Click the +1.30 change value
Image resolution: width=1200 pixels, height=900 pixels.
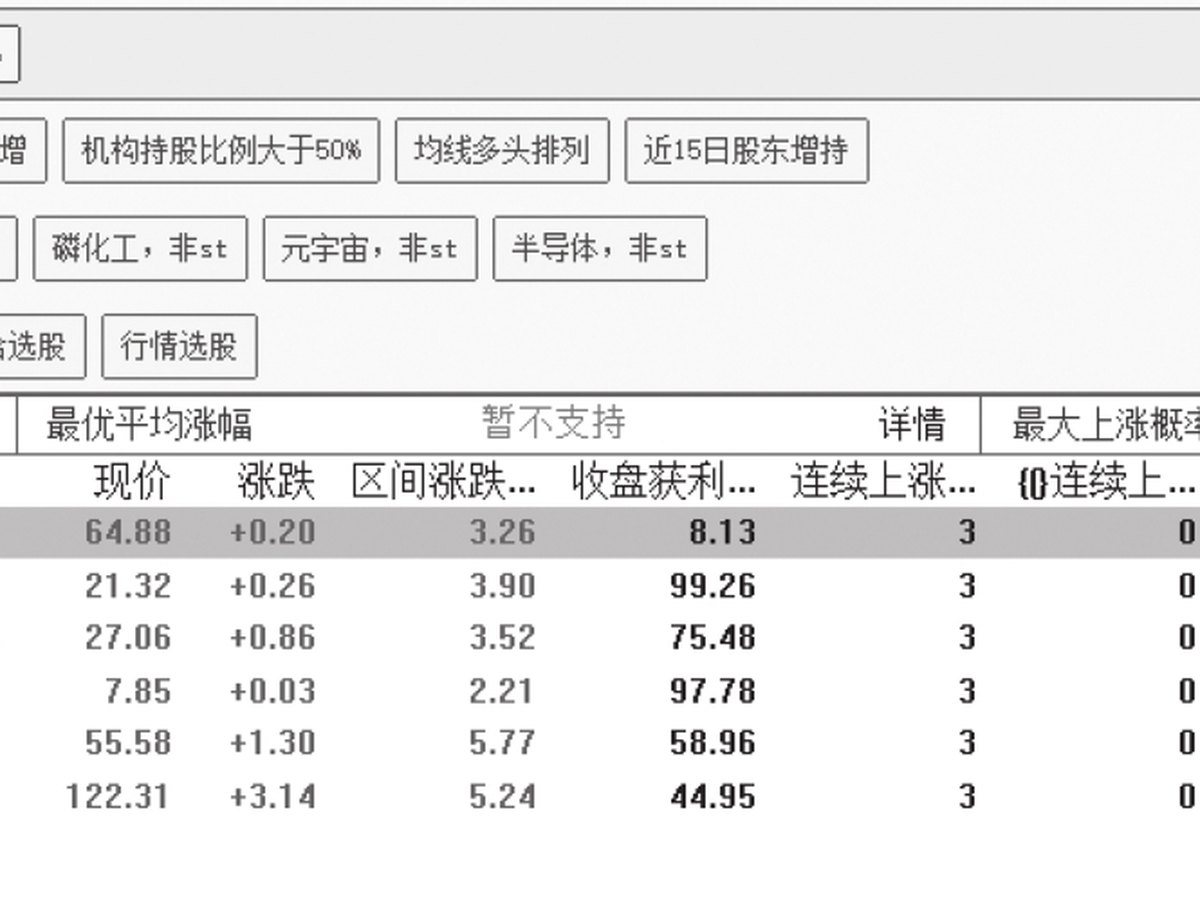point(272,743)
